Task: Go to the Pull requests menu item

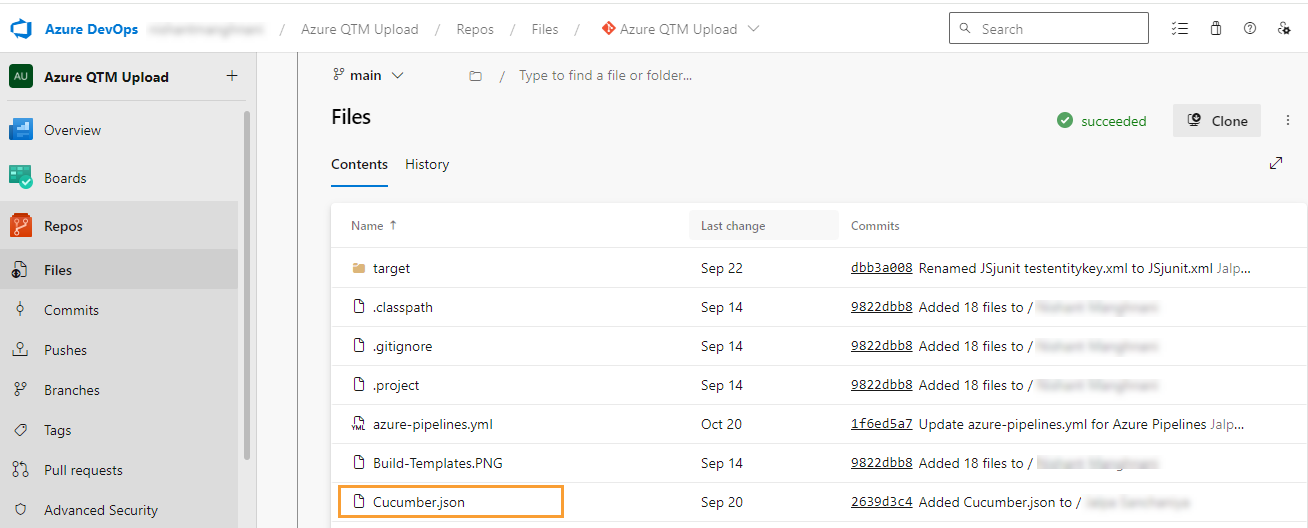Action: (83, 470)
